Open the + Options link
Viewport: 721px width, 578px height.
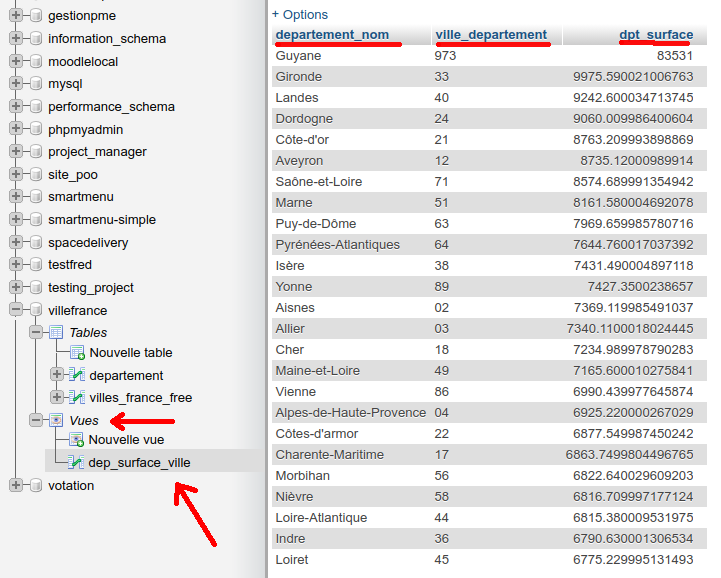click(300, 15)
